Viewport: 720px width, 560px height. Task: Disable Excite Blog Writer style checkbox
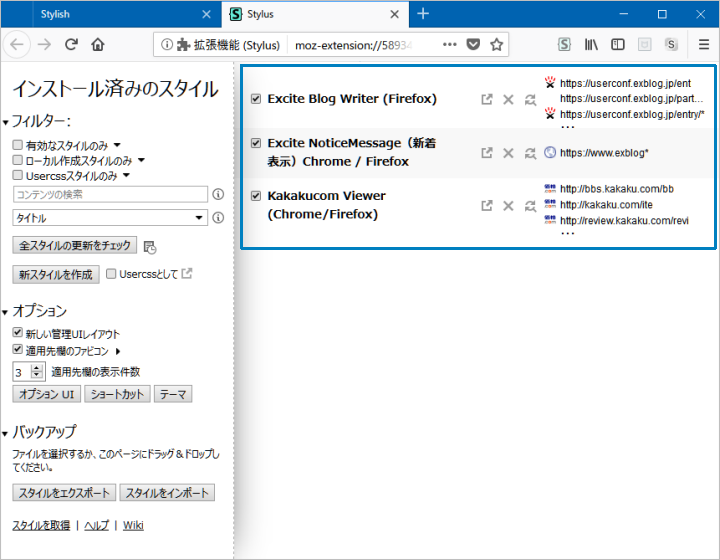click(256, 99)
